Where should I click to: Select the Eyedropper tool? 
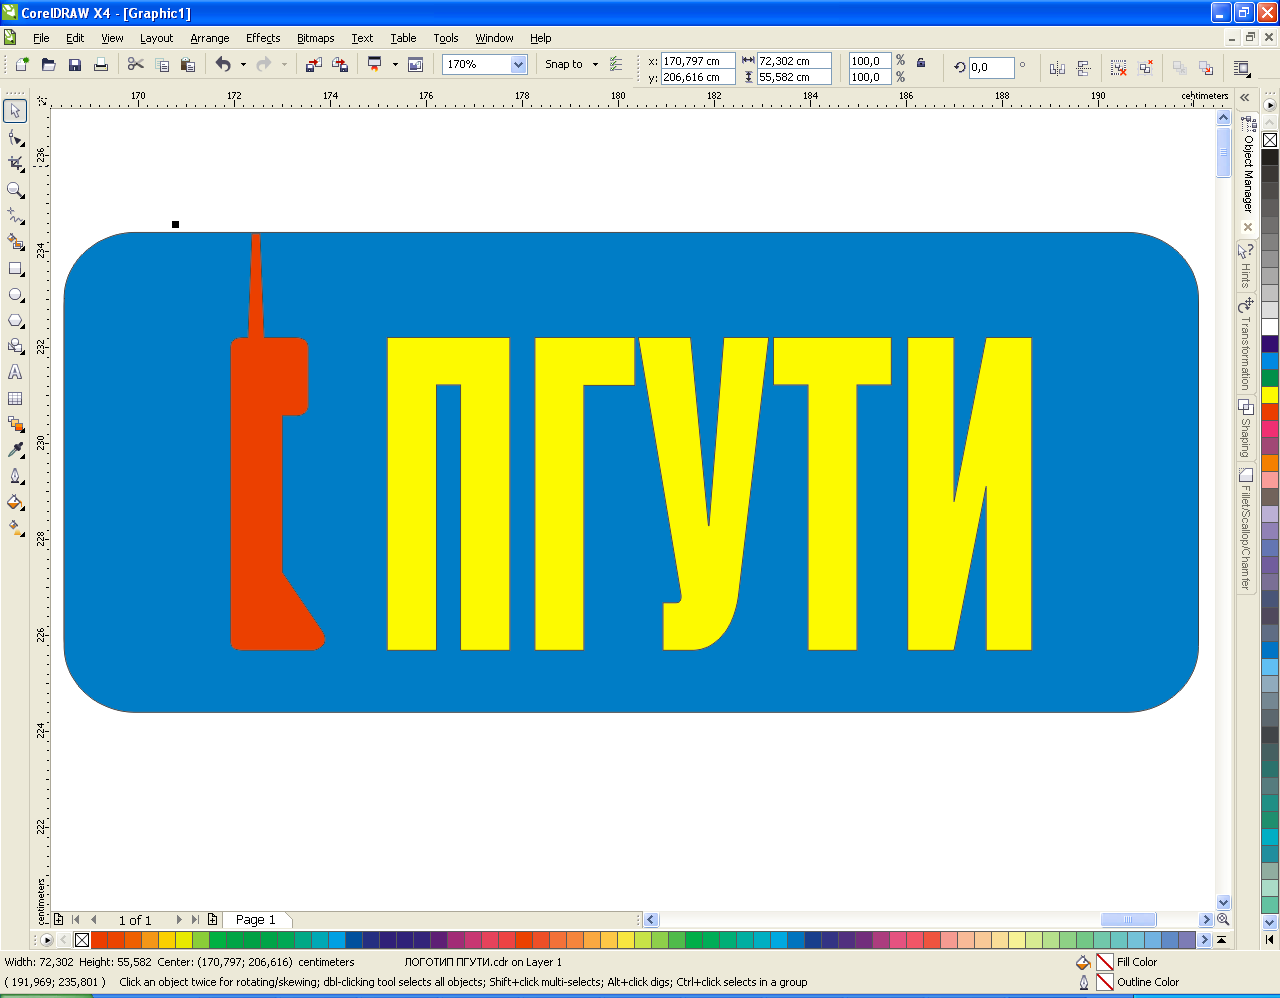[x=15, y=450]
